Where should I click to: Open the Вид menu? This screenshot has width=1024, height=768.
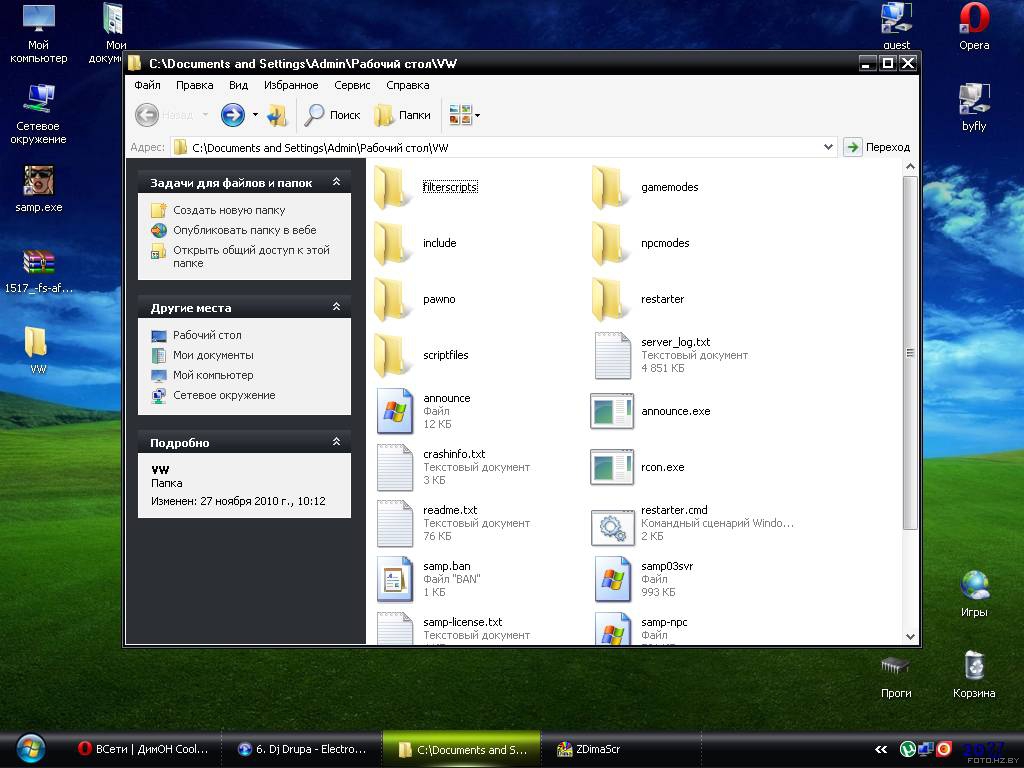pos(238,85)
